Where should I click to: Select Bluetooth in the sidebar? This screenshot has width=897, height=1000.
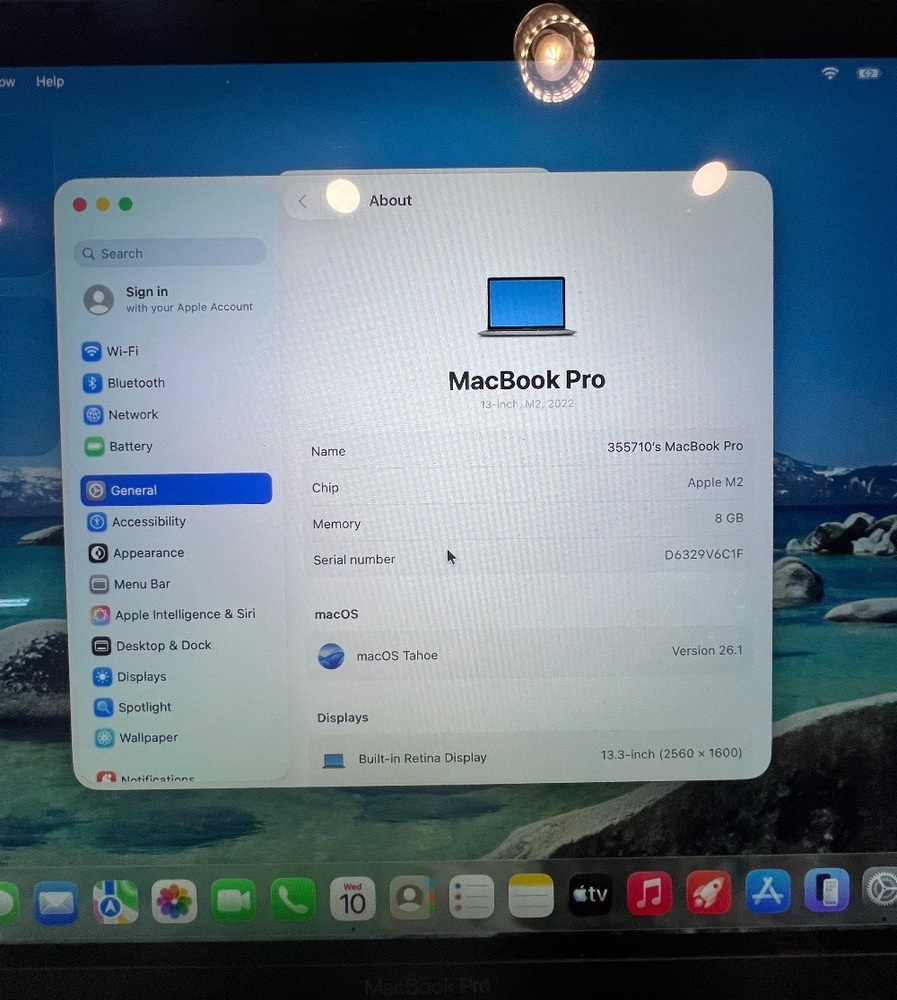pyautogui.click(x=135, y=383)
